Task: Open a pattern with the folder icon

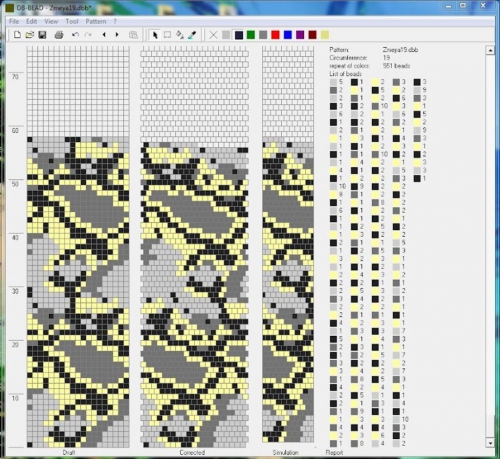Action: pyautogui.click(x=30, y=35)
